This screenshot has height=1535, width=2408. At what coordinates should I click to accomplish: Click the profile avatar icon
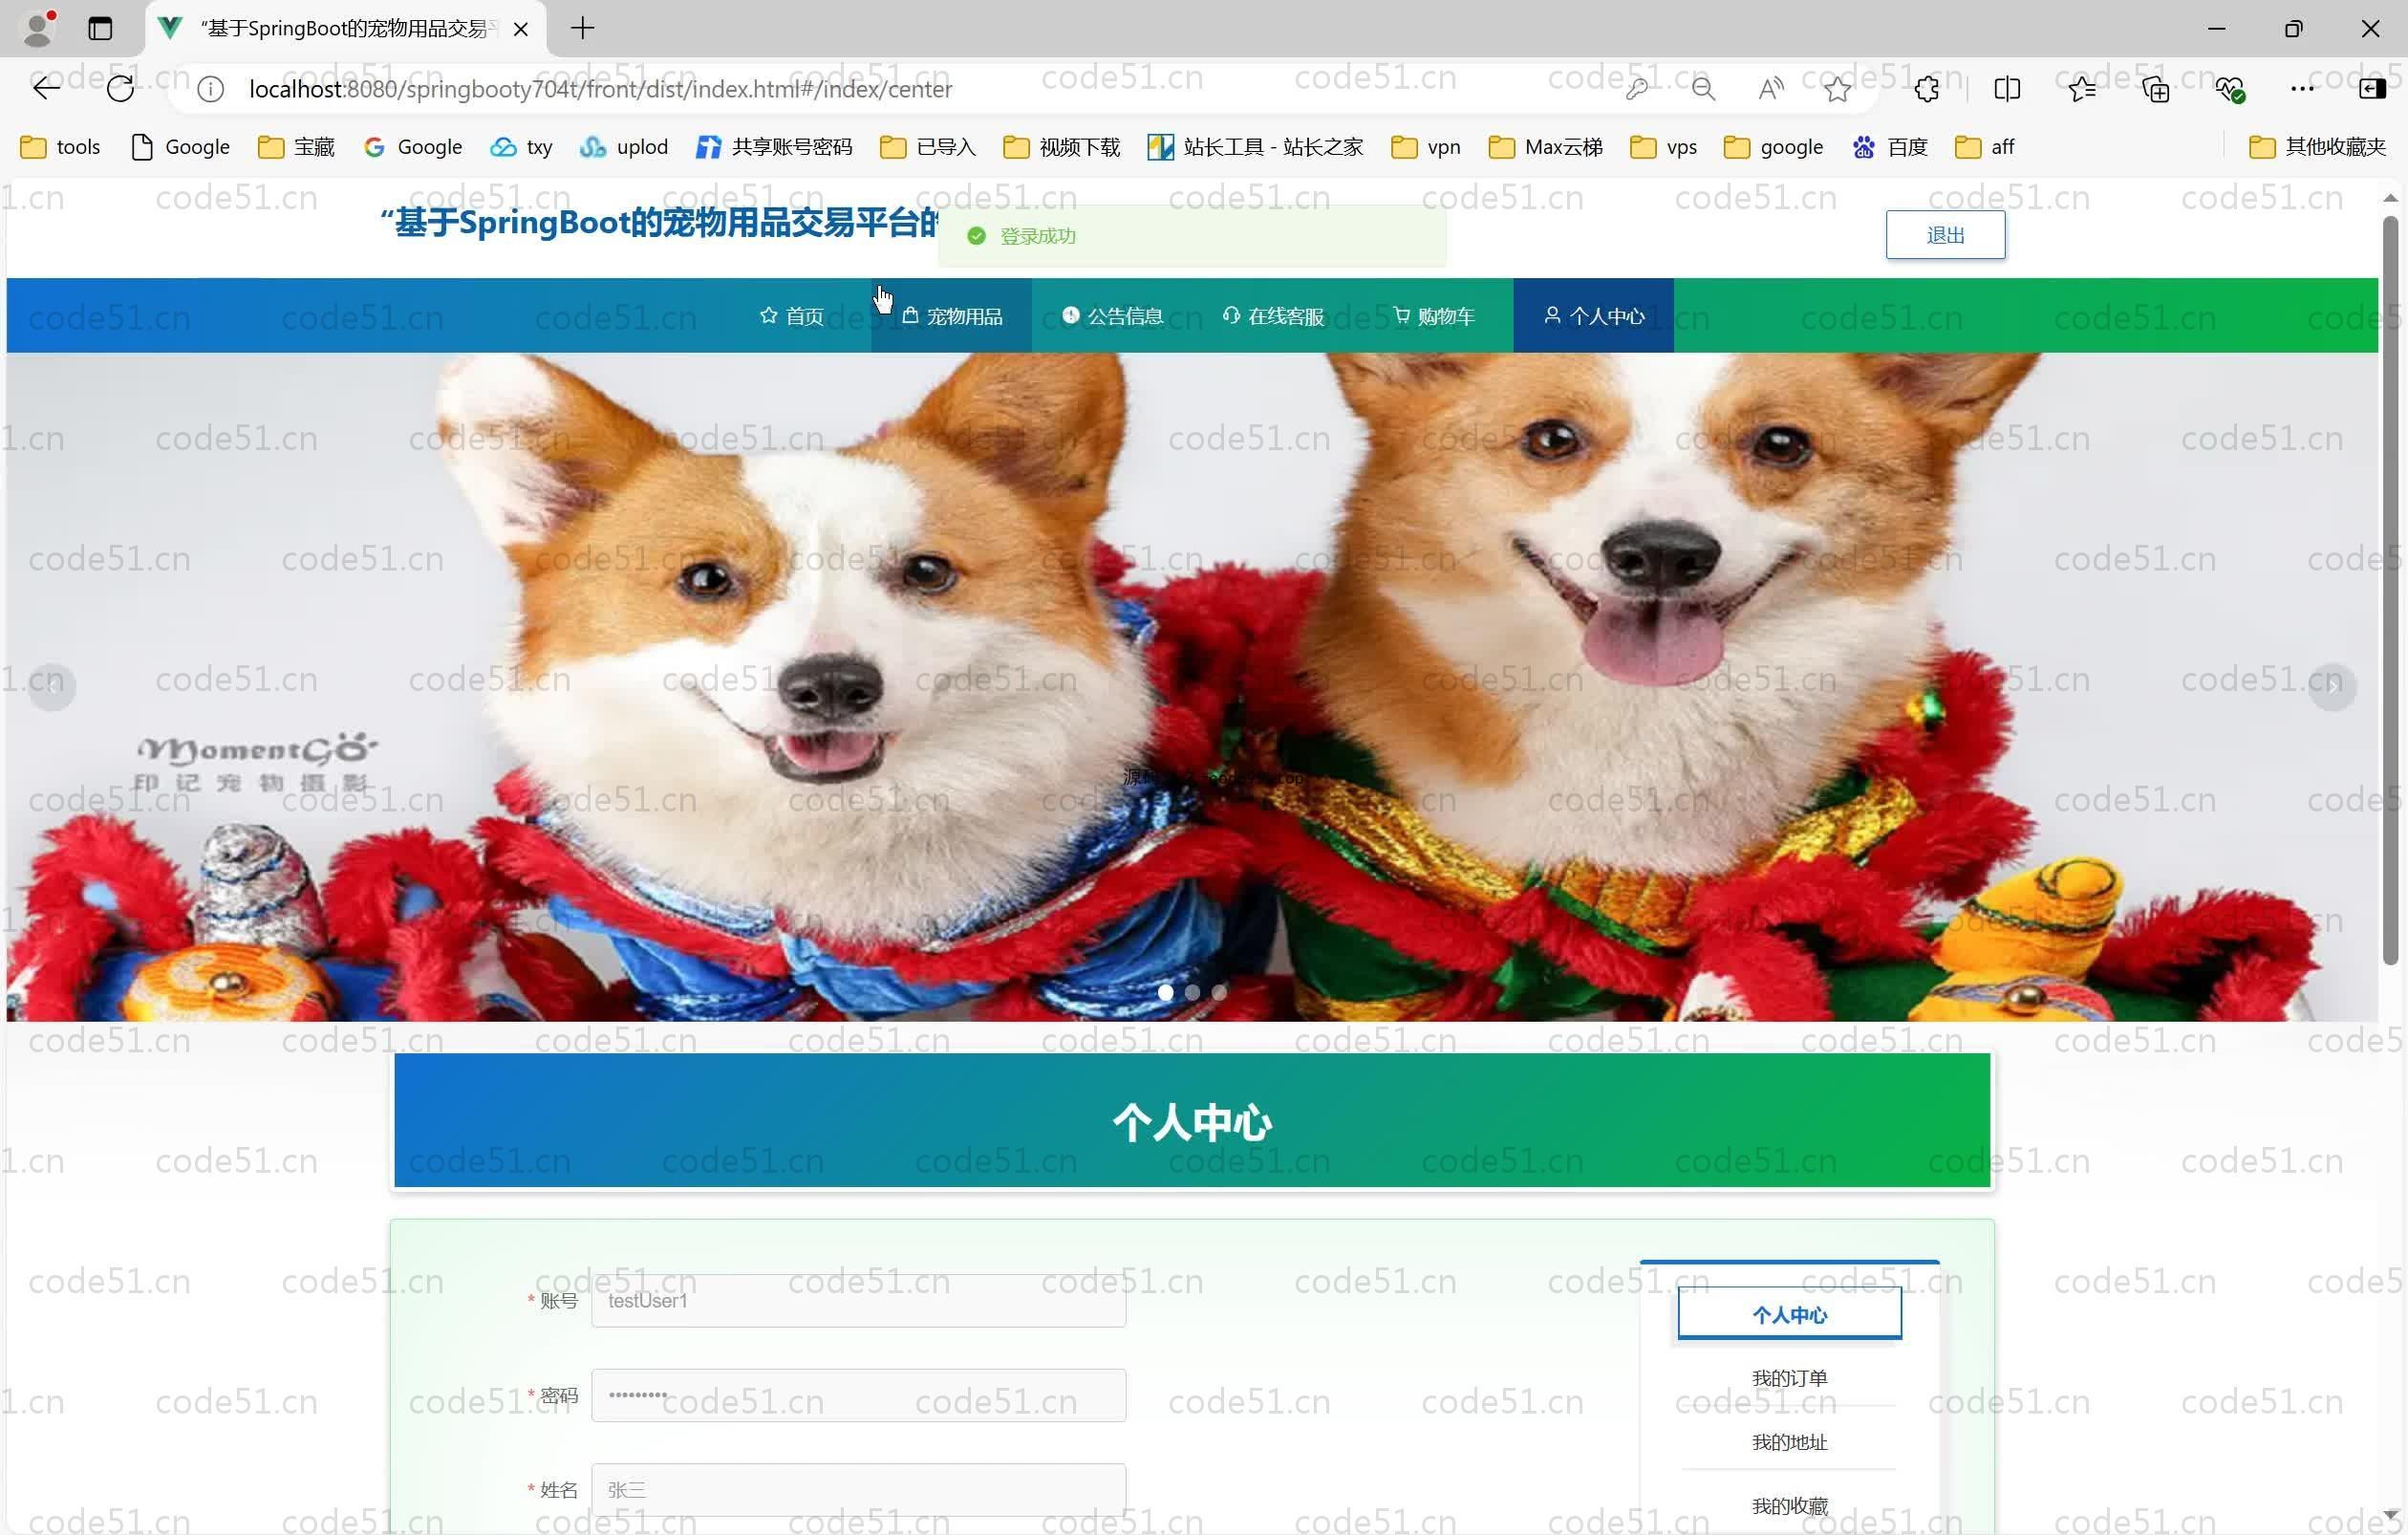click(38, 28)
